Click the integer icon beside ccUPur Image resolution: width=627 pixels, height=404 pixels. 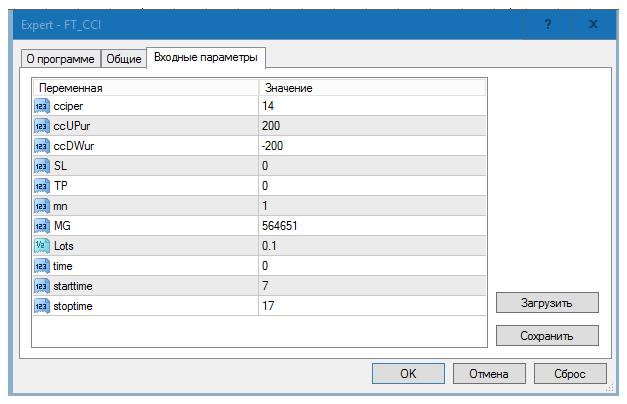(42, 126)
